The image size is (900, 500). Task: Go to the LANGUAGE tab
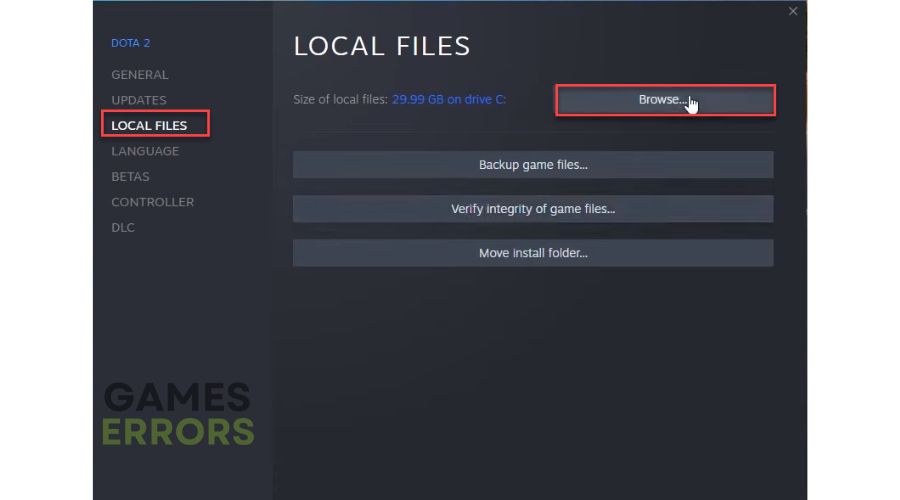(145, 151)
